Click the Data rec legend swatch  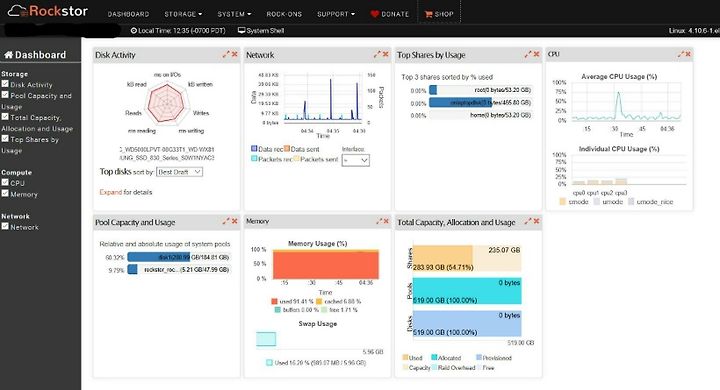pos(254,148)
